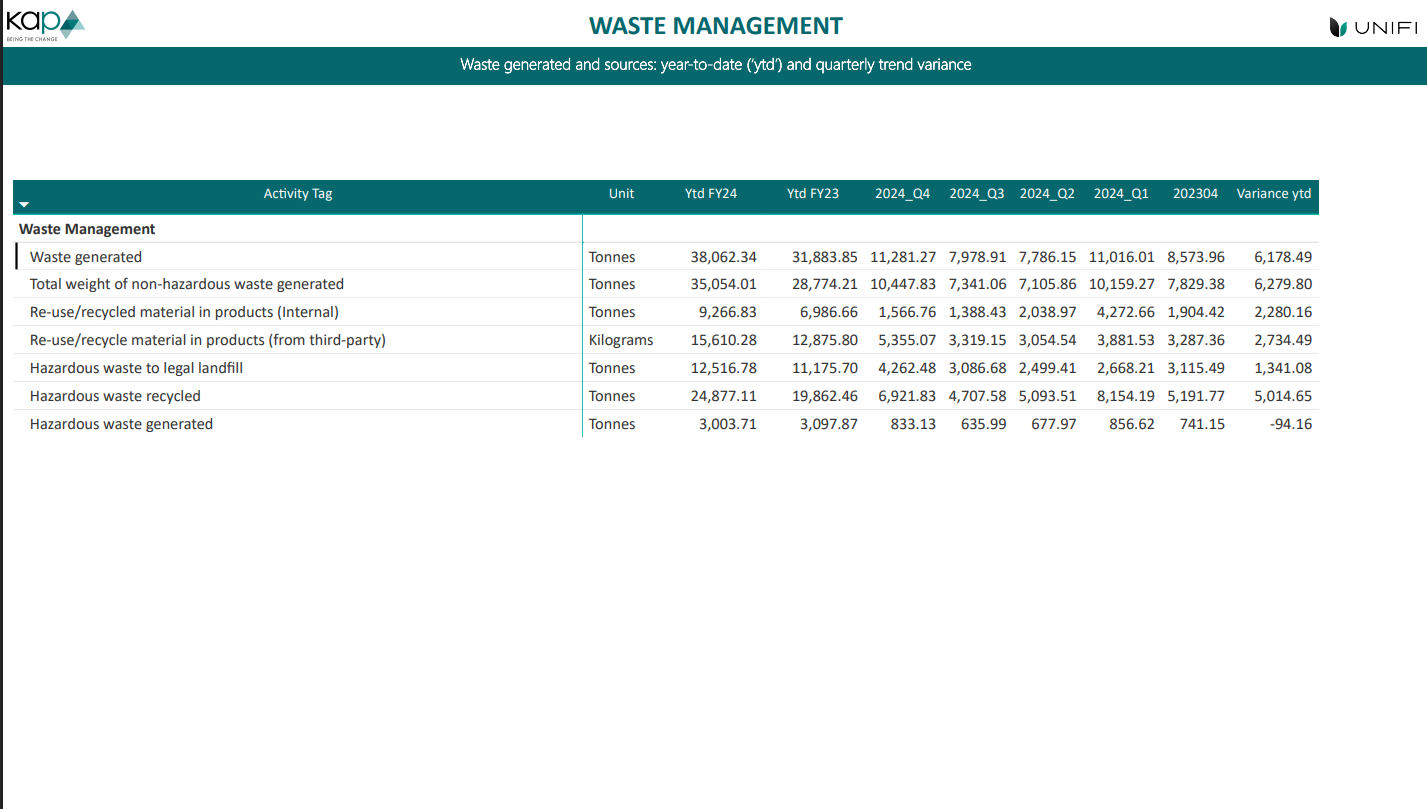Image resolution: width=1427 pixels, height=809 pixels.
Task: Select the Ytd FY23 value 19,862.46
Action: coord(825,397)
